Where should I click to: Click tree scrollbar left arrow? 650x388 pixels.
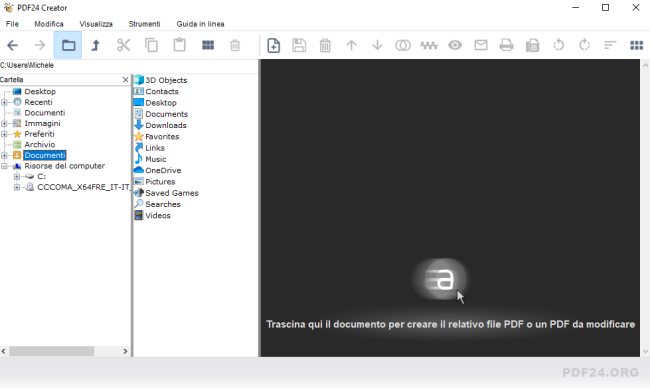[x=4, y=351]
